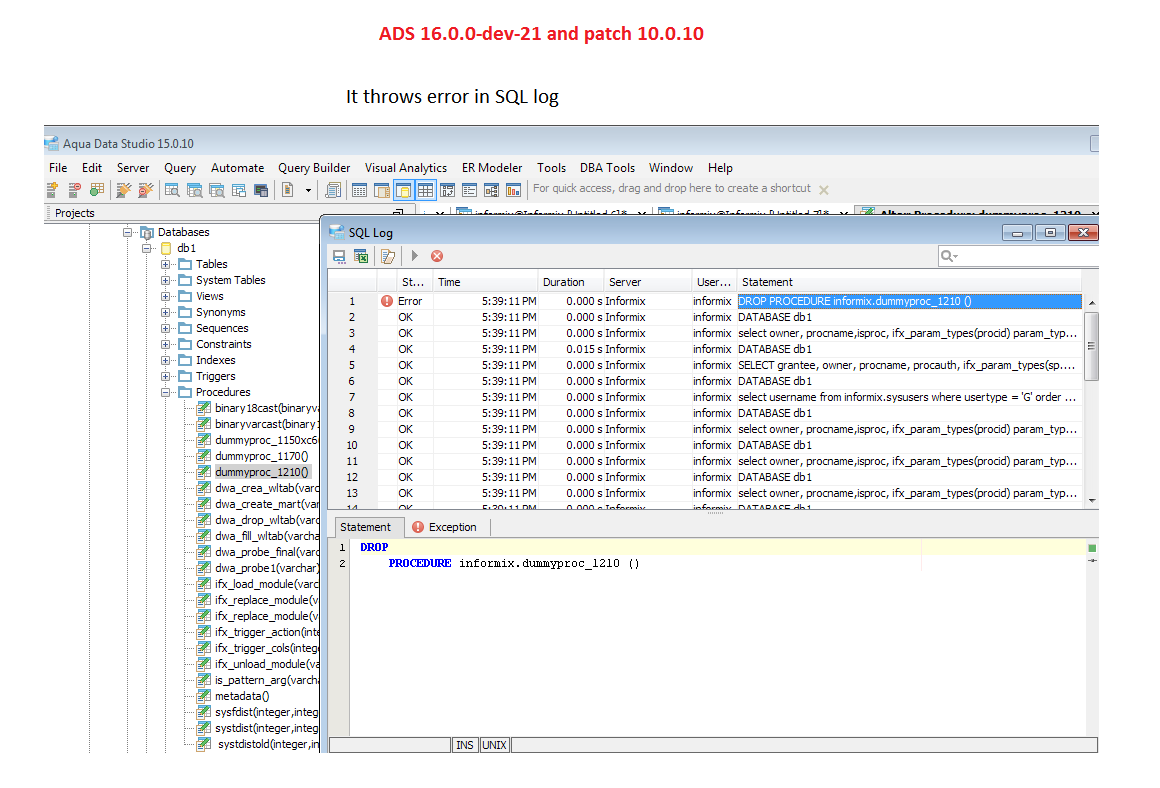
Task: Click the red clear icon in SQL Log
Action: pyautogui.click(x=437, y=256)
